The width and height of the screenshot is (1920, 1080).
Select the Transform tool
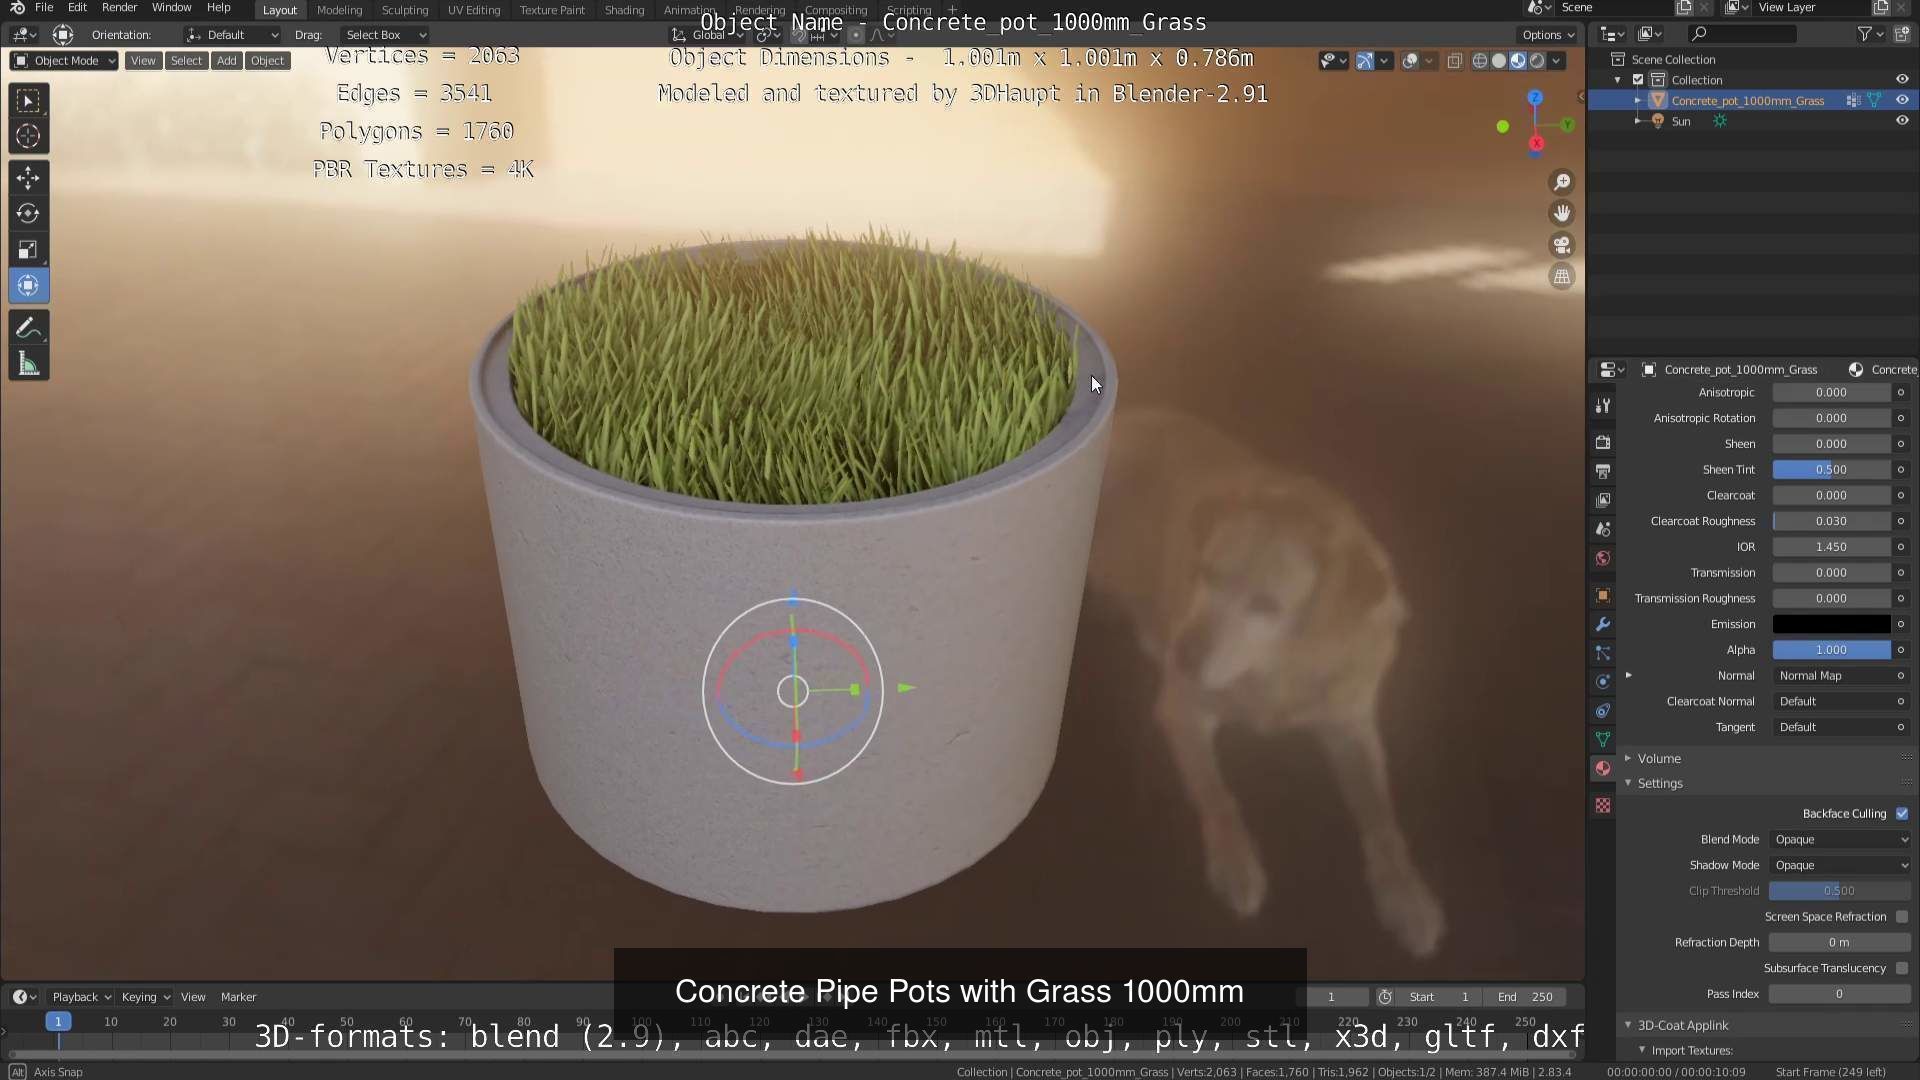pyautogui.click(x=28, y=286)
